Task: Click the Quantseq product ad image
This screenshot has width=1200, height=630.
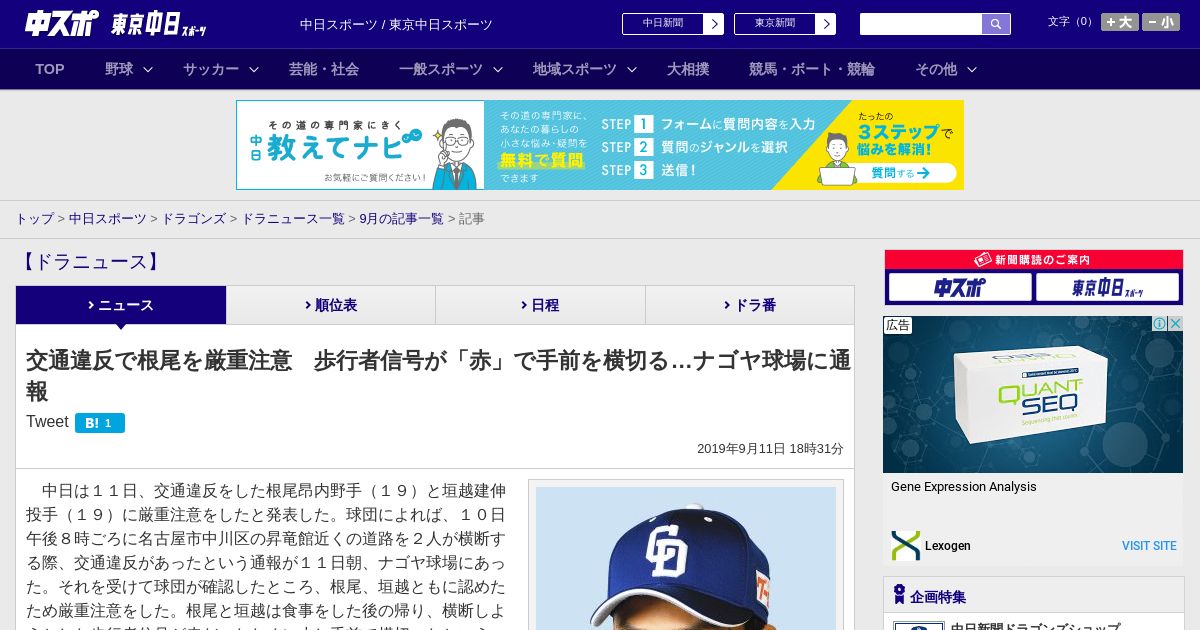Action: coord(1033,395)
